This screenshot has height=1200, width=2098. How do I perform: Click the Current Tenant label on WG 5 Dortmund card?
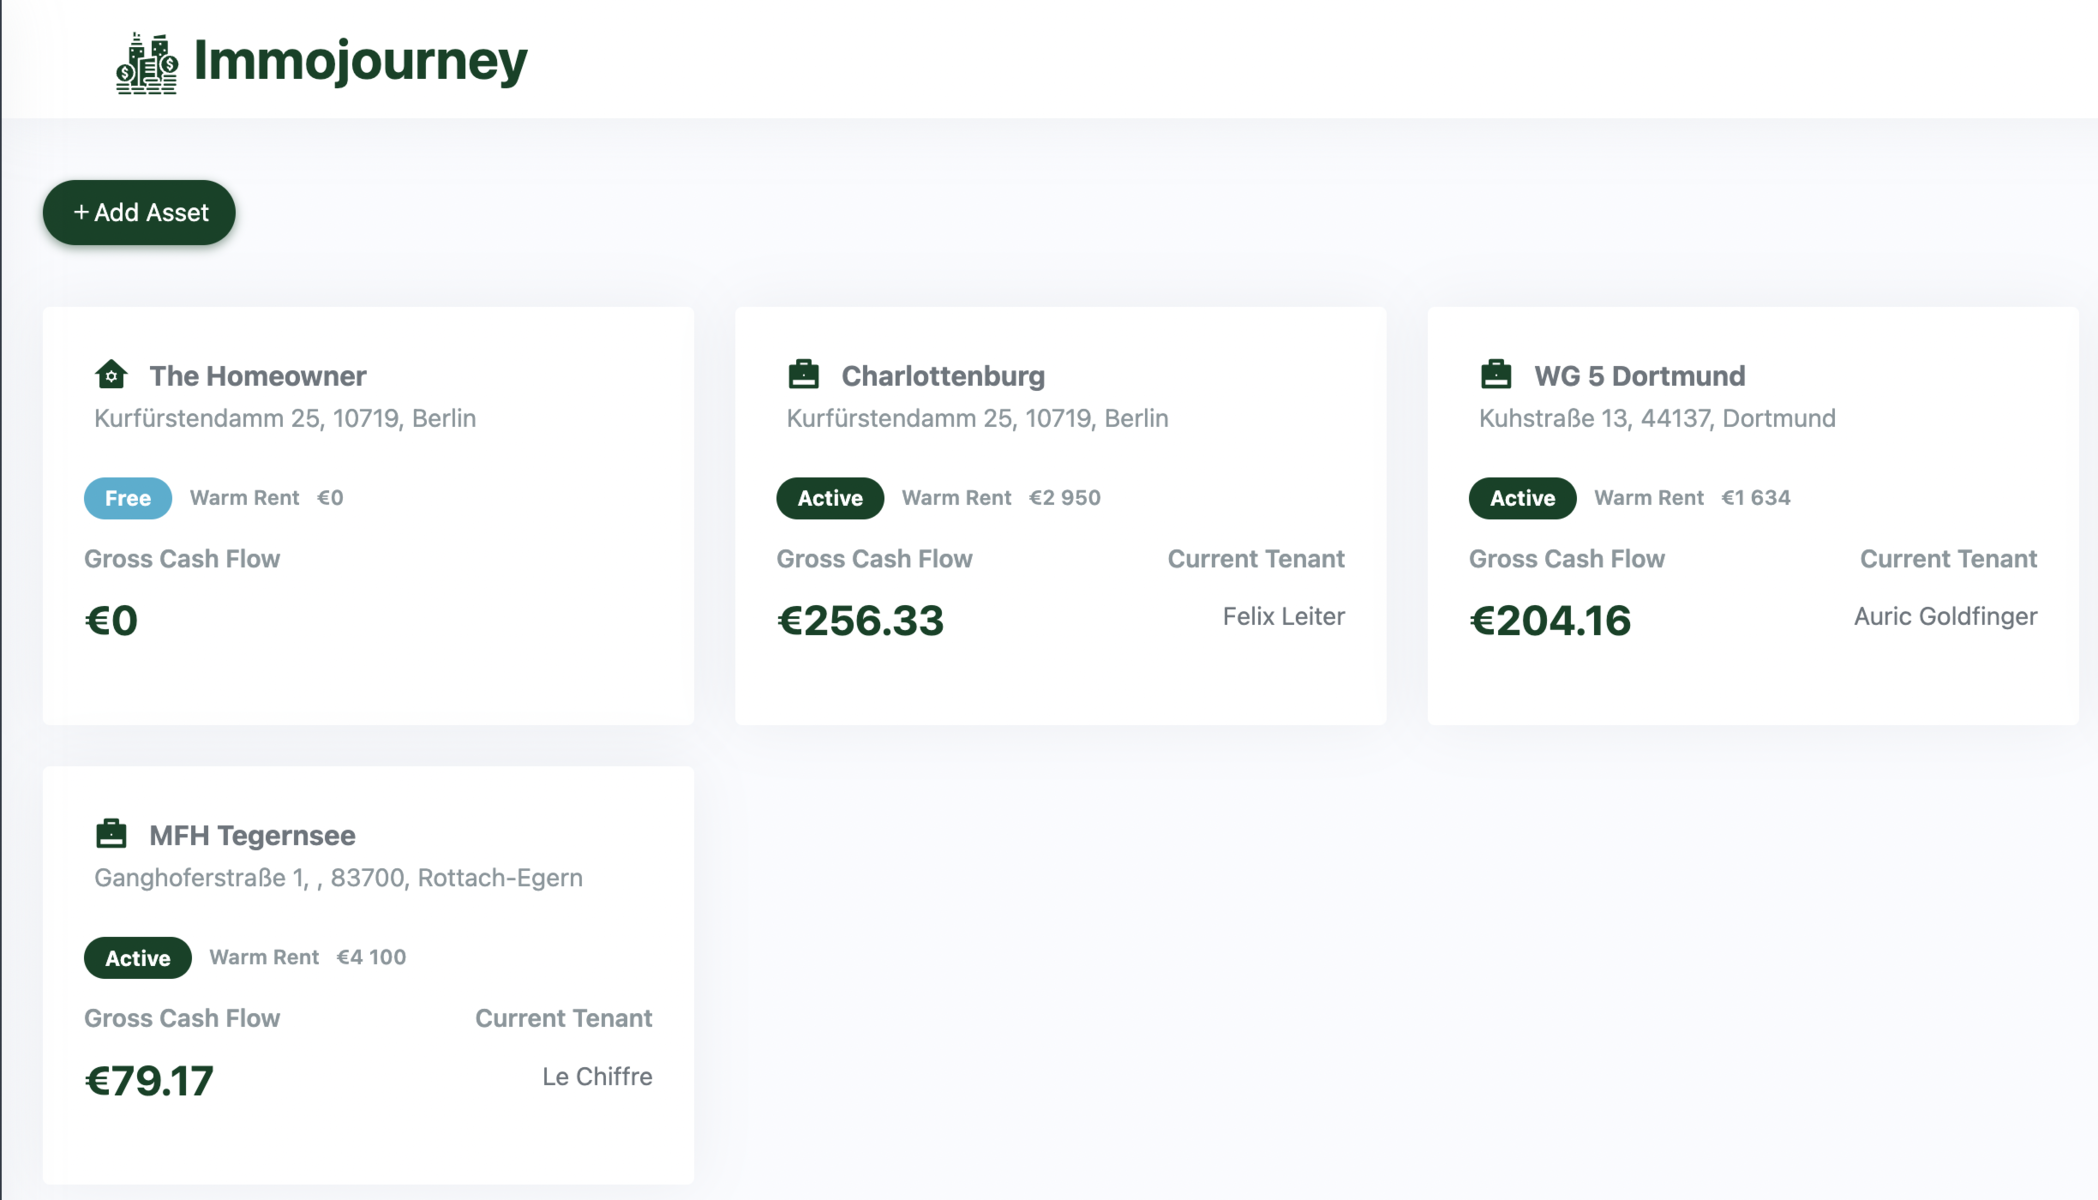tap(1948, 559)
